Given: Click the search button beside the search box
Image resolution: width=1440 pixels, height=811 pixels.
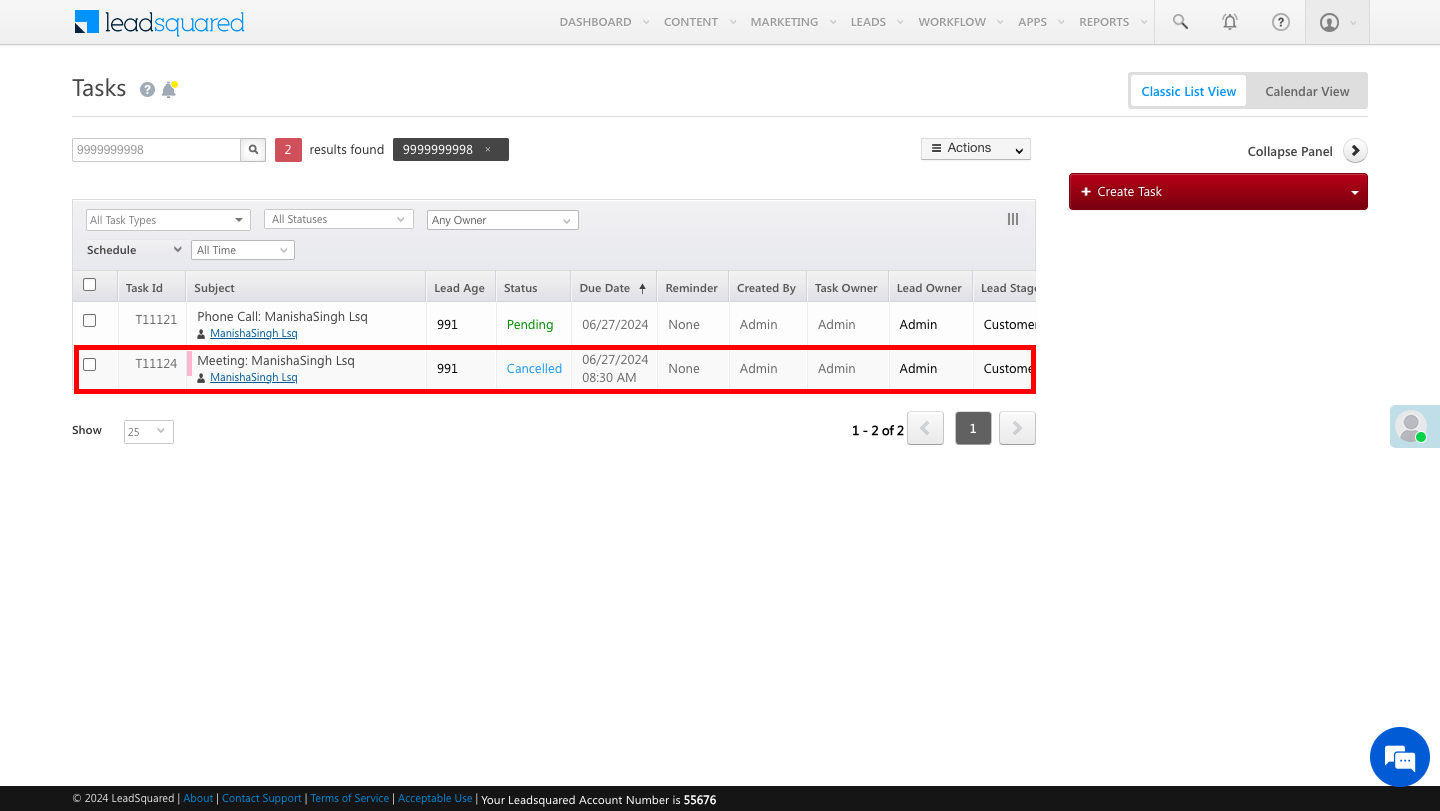Looking at the screenshot, I should (x=254, y=150).
